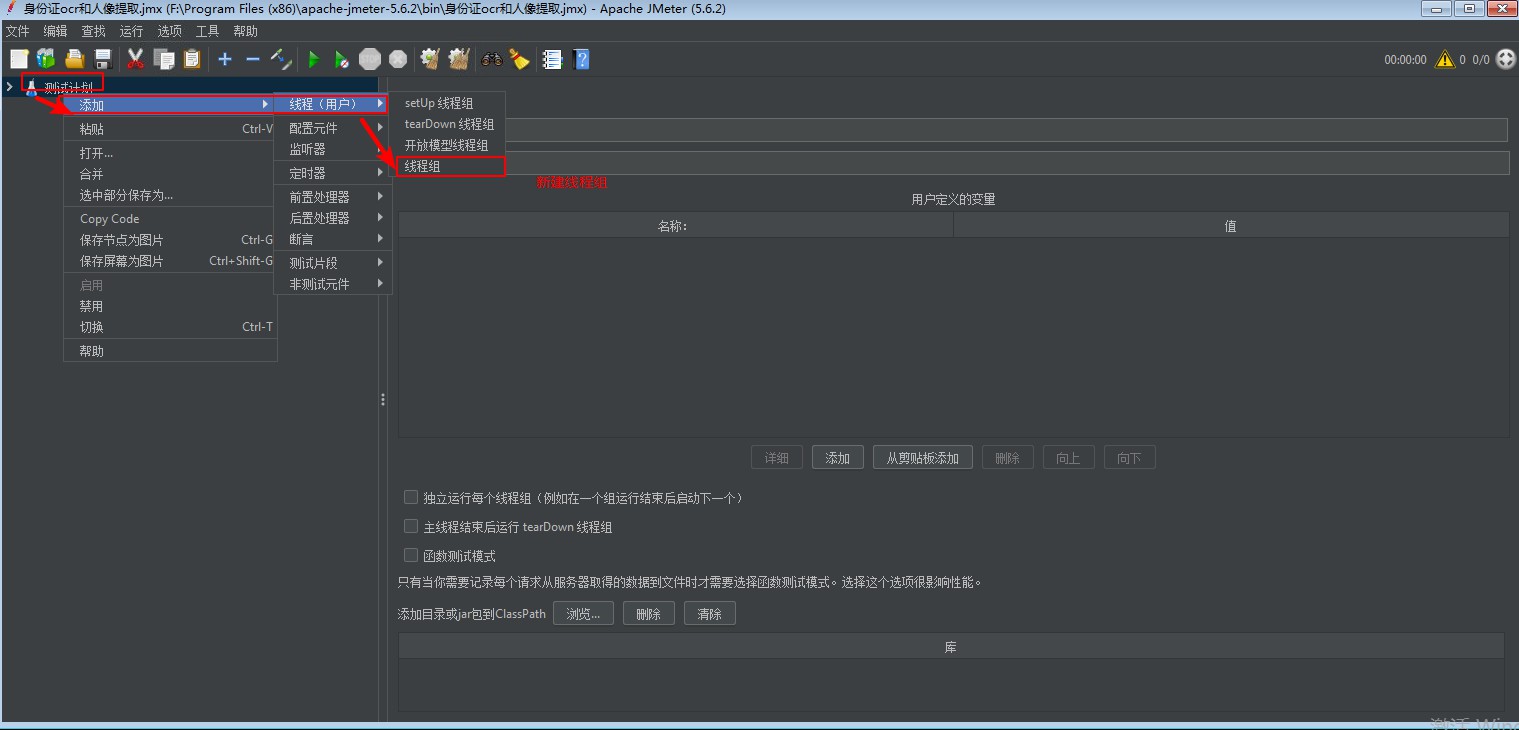Click the 名称: column header
Screen dimensions: 1519x730
click(x=676, y=226)
